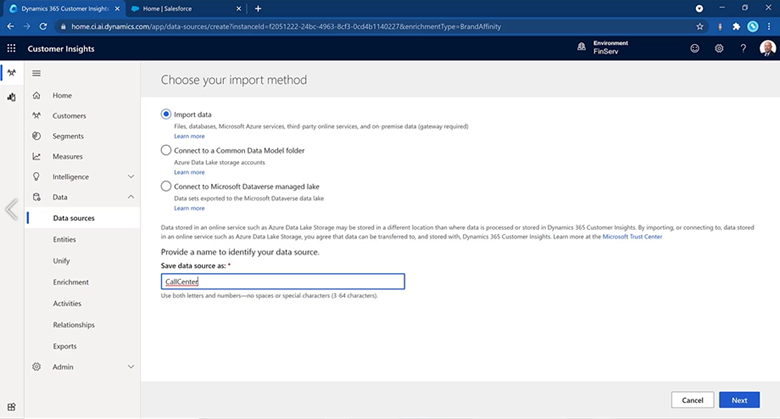Screen dimensions: 780x419
Task: Open the browser extensions puzzle icon
Action: pyautogui.click(x=736, y=26)
